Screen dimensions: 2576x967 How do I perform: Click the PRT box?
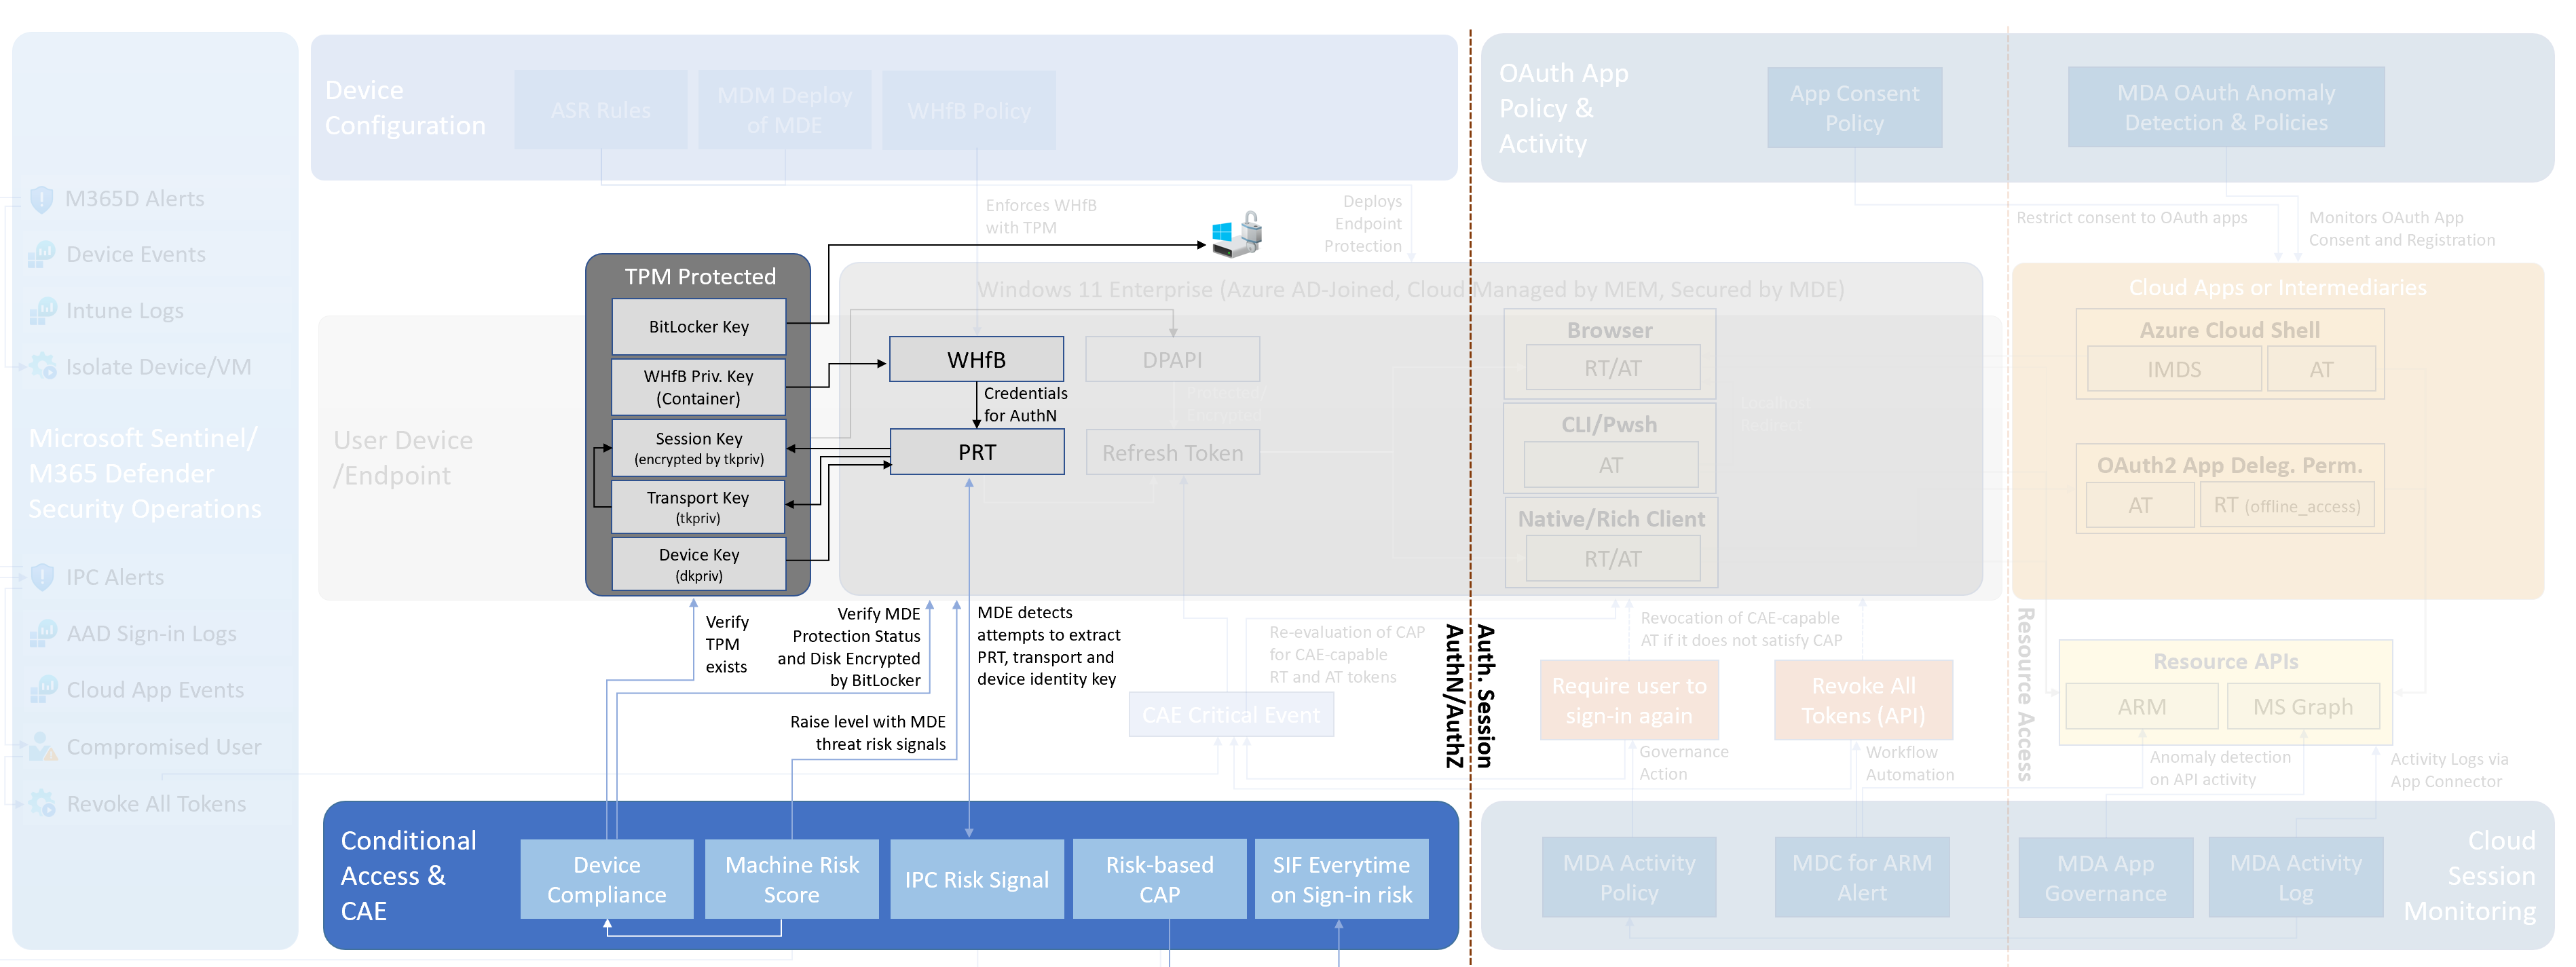click(976, 452)
